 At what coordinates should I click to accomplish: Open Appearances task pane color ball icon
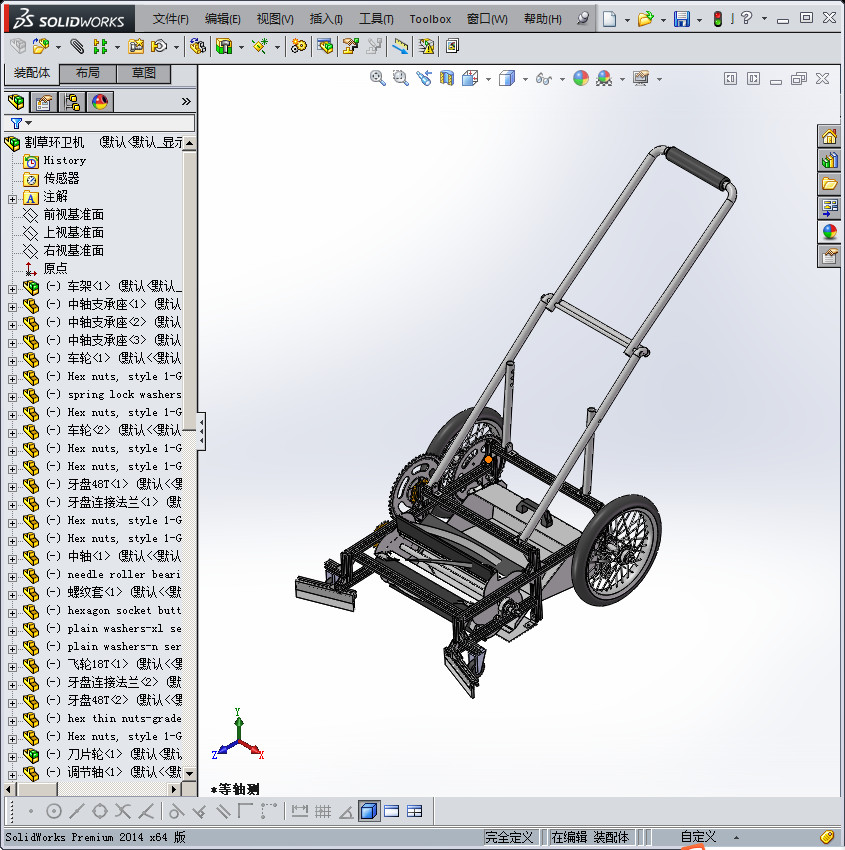coord(829,232)
